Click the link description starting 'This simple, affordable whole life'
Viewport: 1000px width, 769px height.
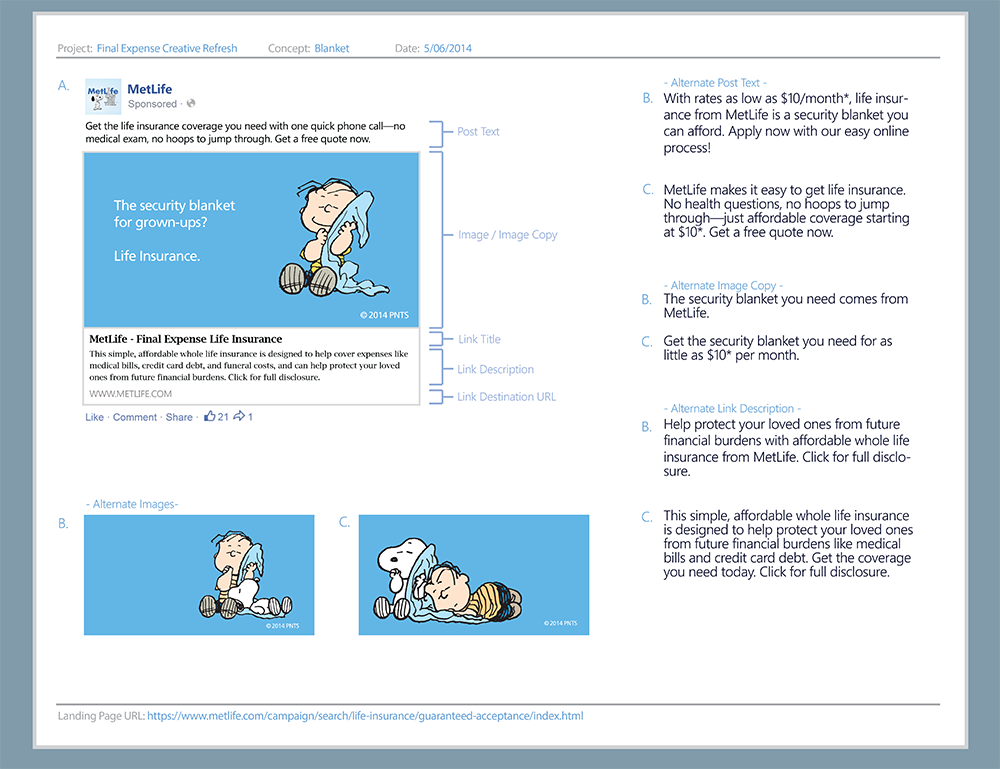click(x=249, y=365)
